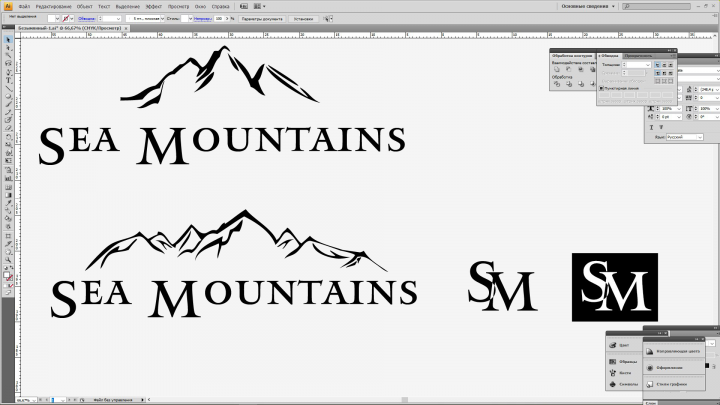Open the Объект menu

tap(84, 6)
